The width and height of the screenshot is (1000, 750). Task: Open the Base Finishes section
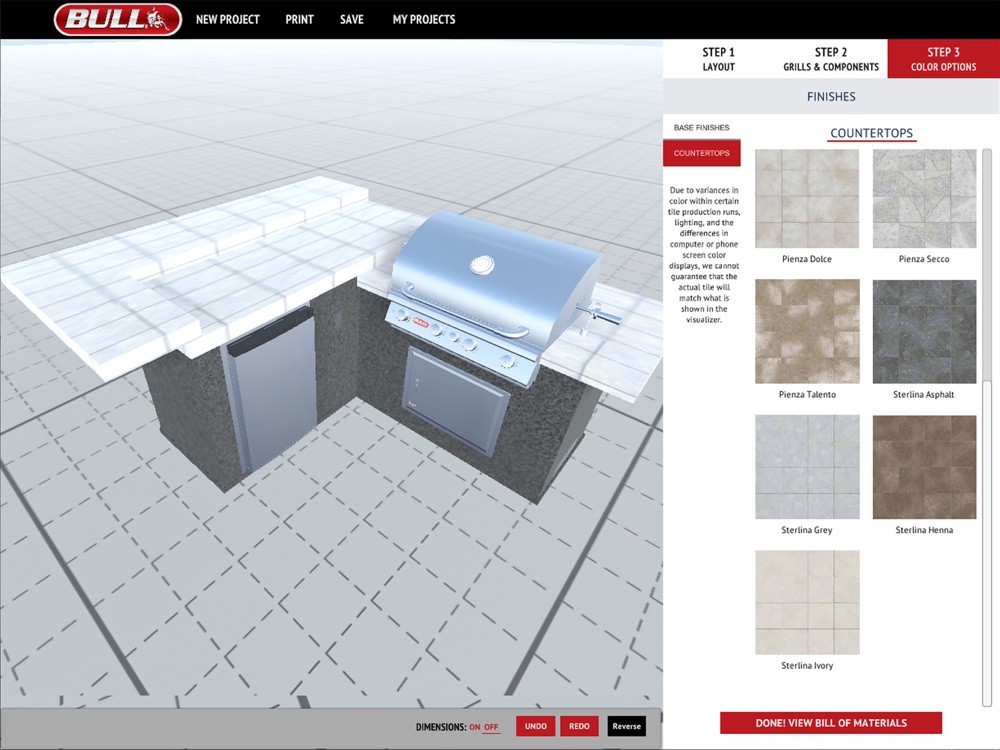(702, 128)
